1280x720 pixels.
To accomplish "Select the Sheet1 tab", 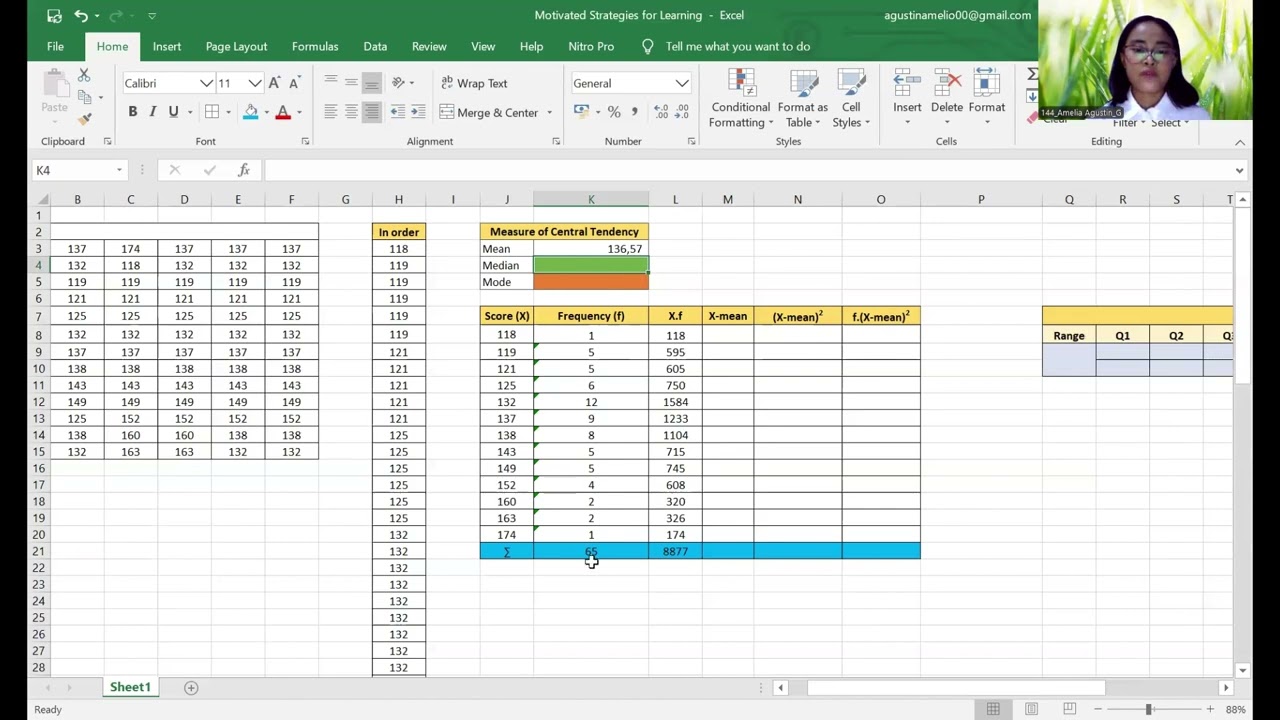I will point(130,687).
